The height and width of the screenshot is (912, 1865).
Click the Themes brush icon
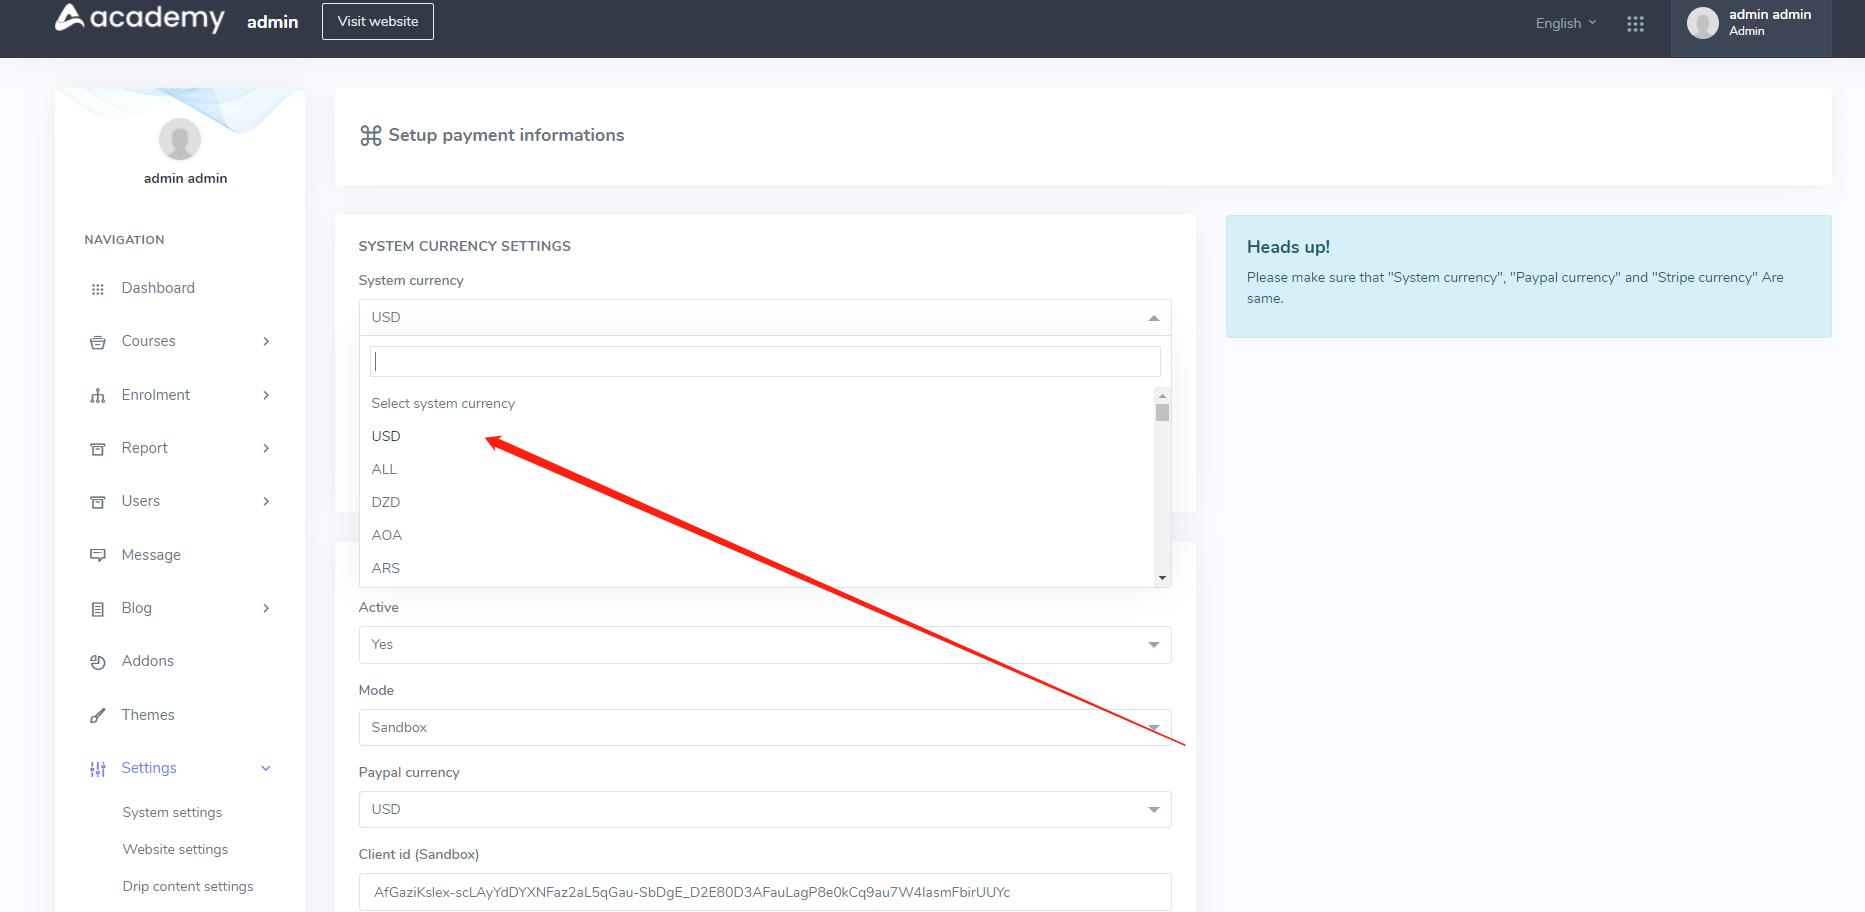(97, 715)
